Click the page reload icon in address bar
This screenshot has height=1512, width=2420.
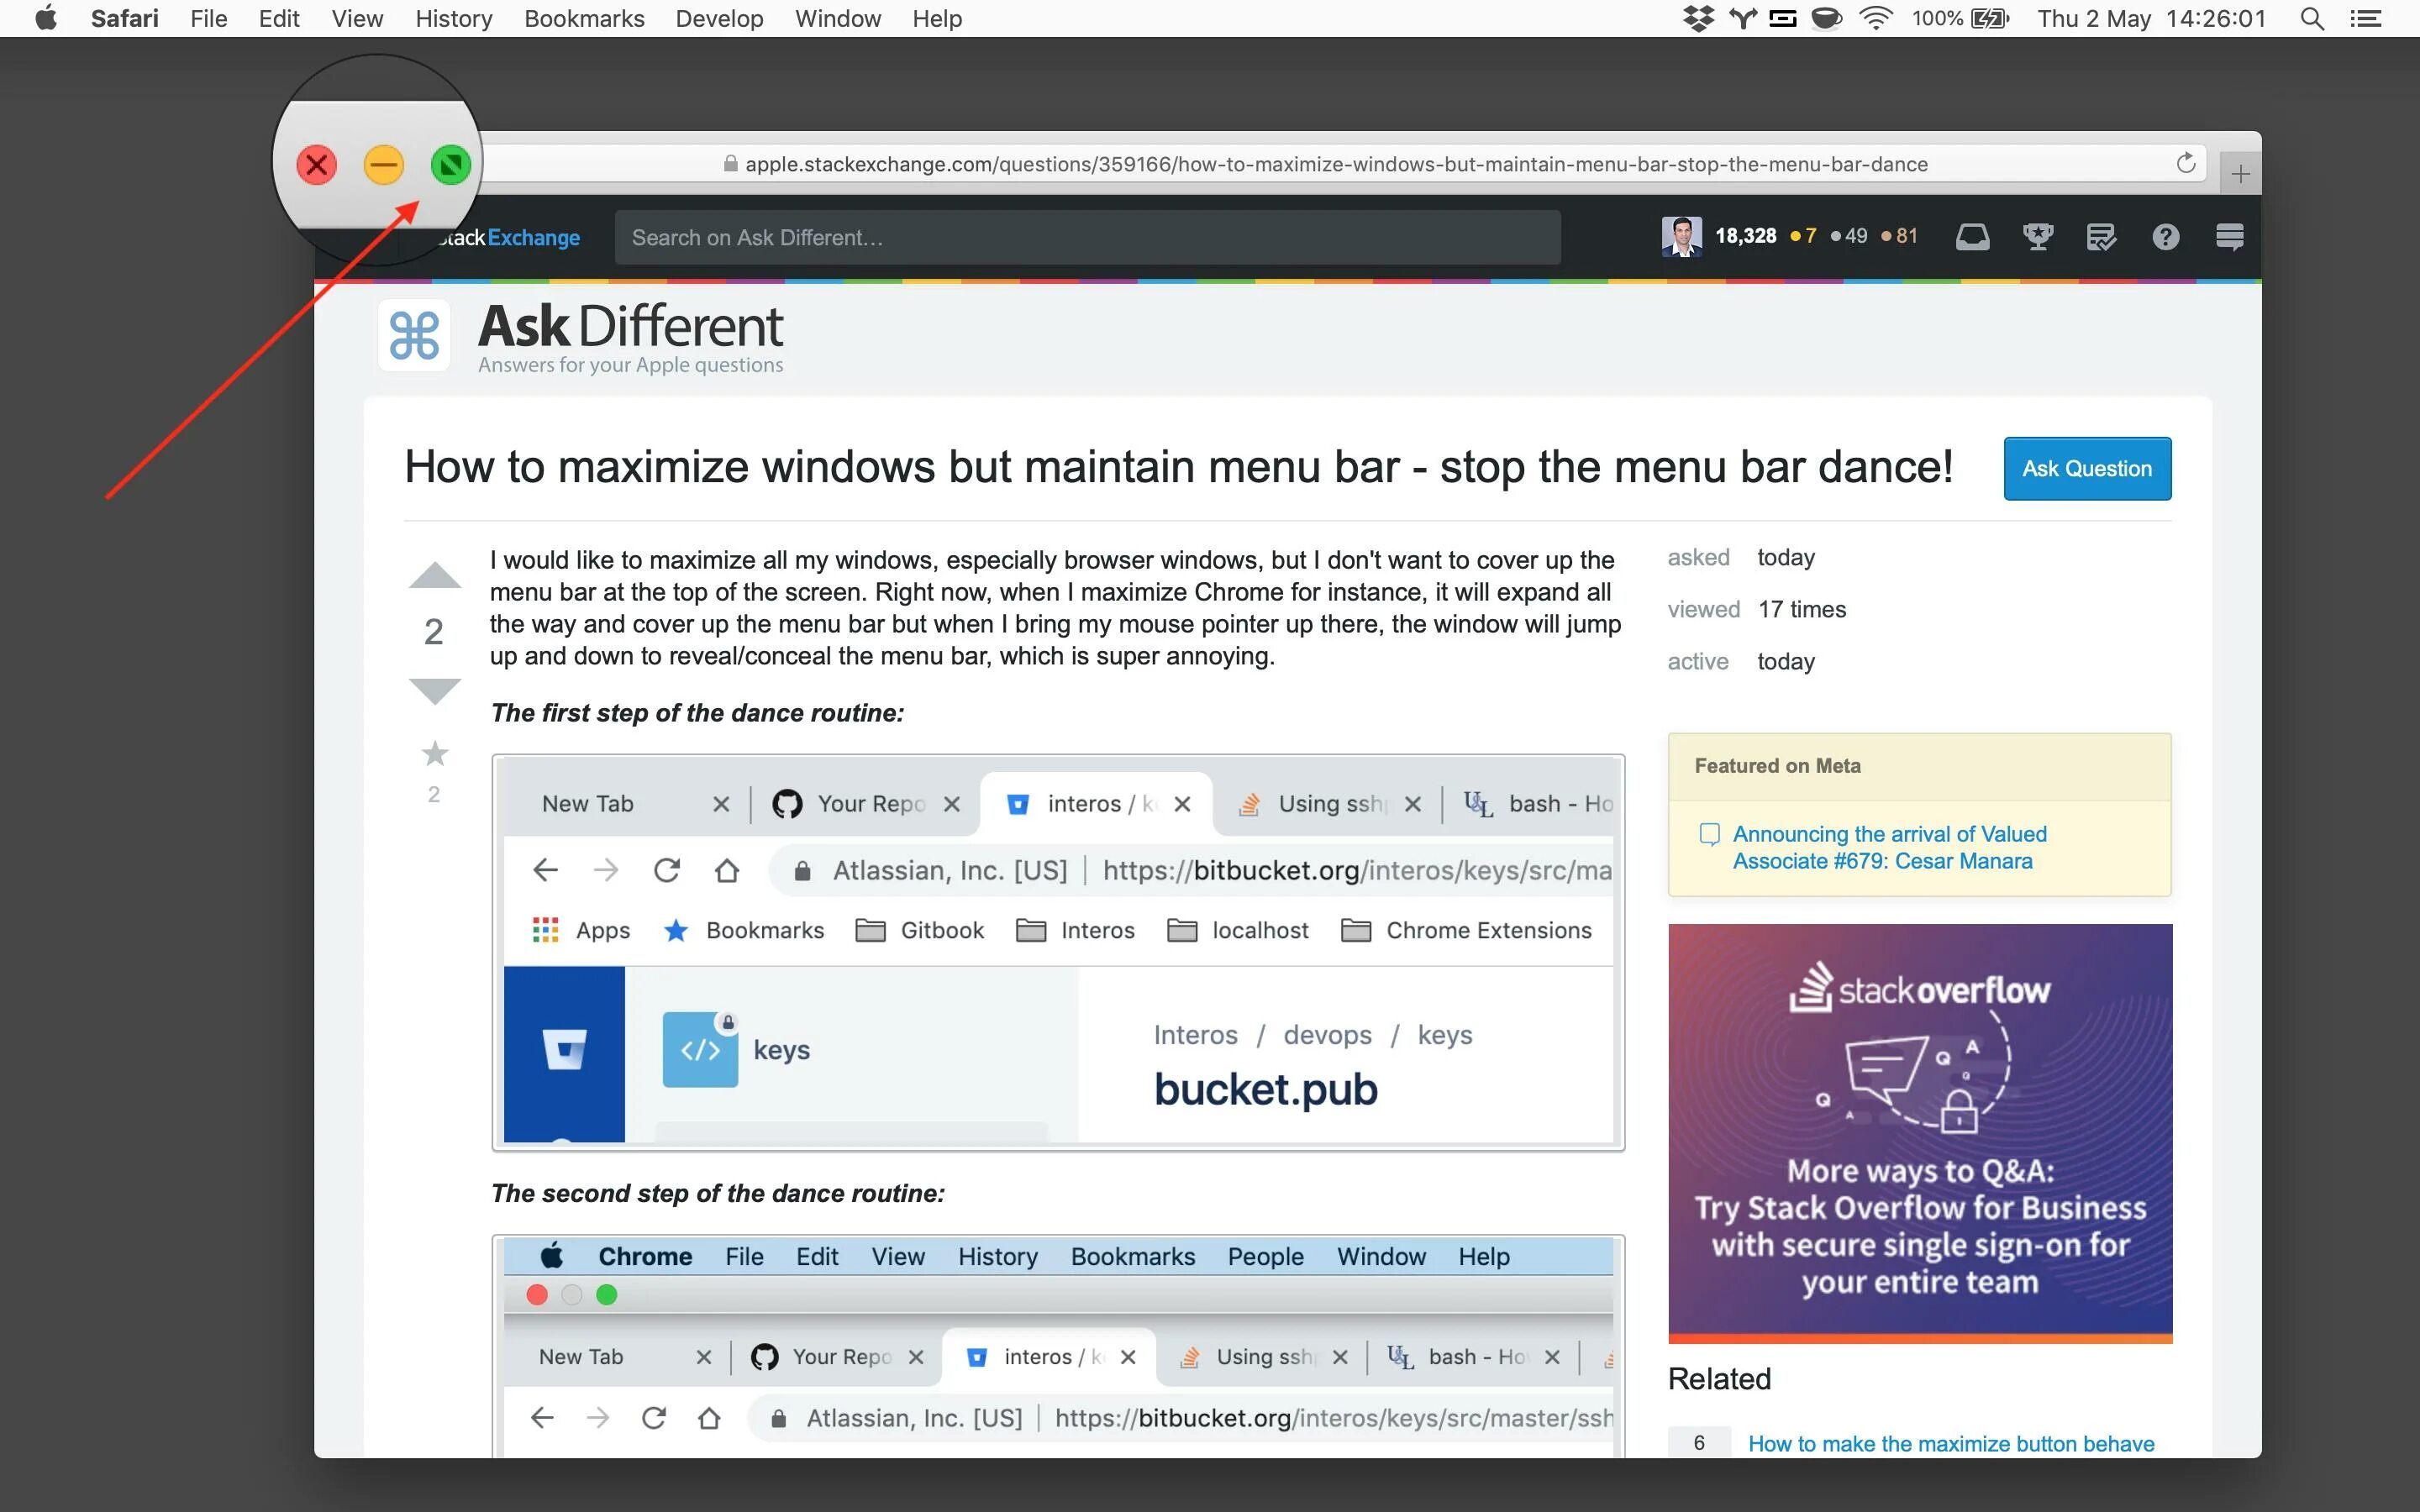pos(2185,164)
